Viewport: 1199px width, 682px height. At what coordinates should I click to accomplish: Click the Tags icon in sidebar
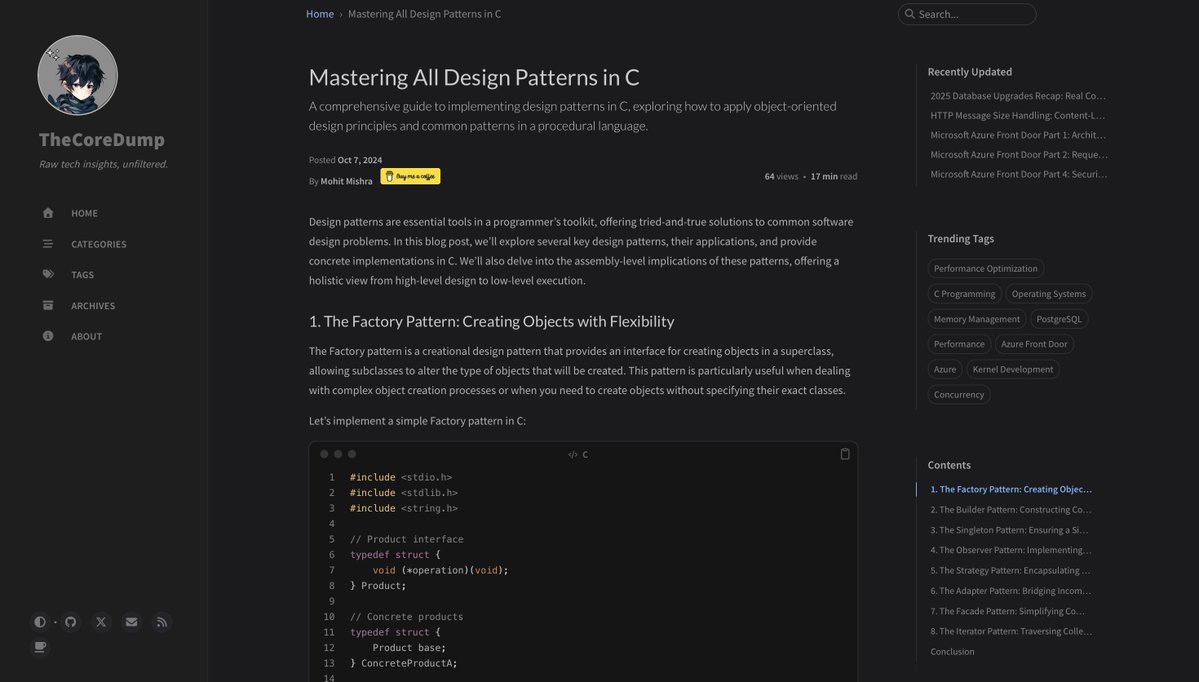pos(48,274)
